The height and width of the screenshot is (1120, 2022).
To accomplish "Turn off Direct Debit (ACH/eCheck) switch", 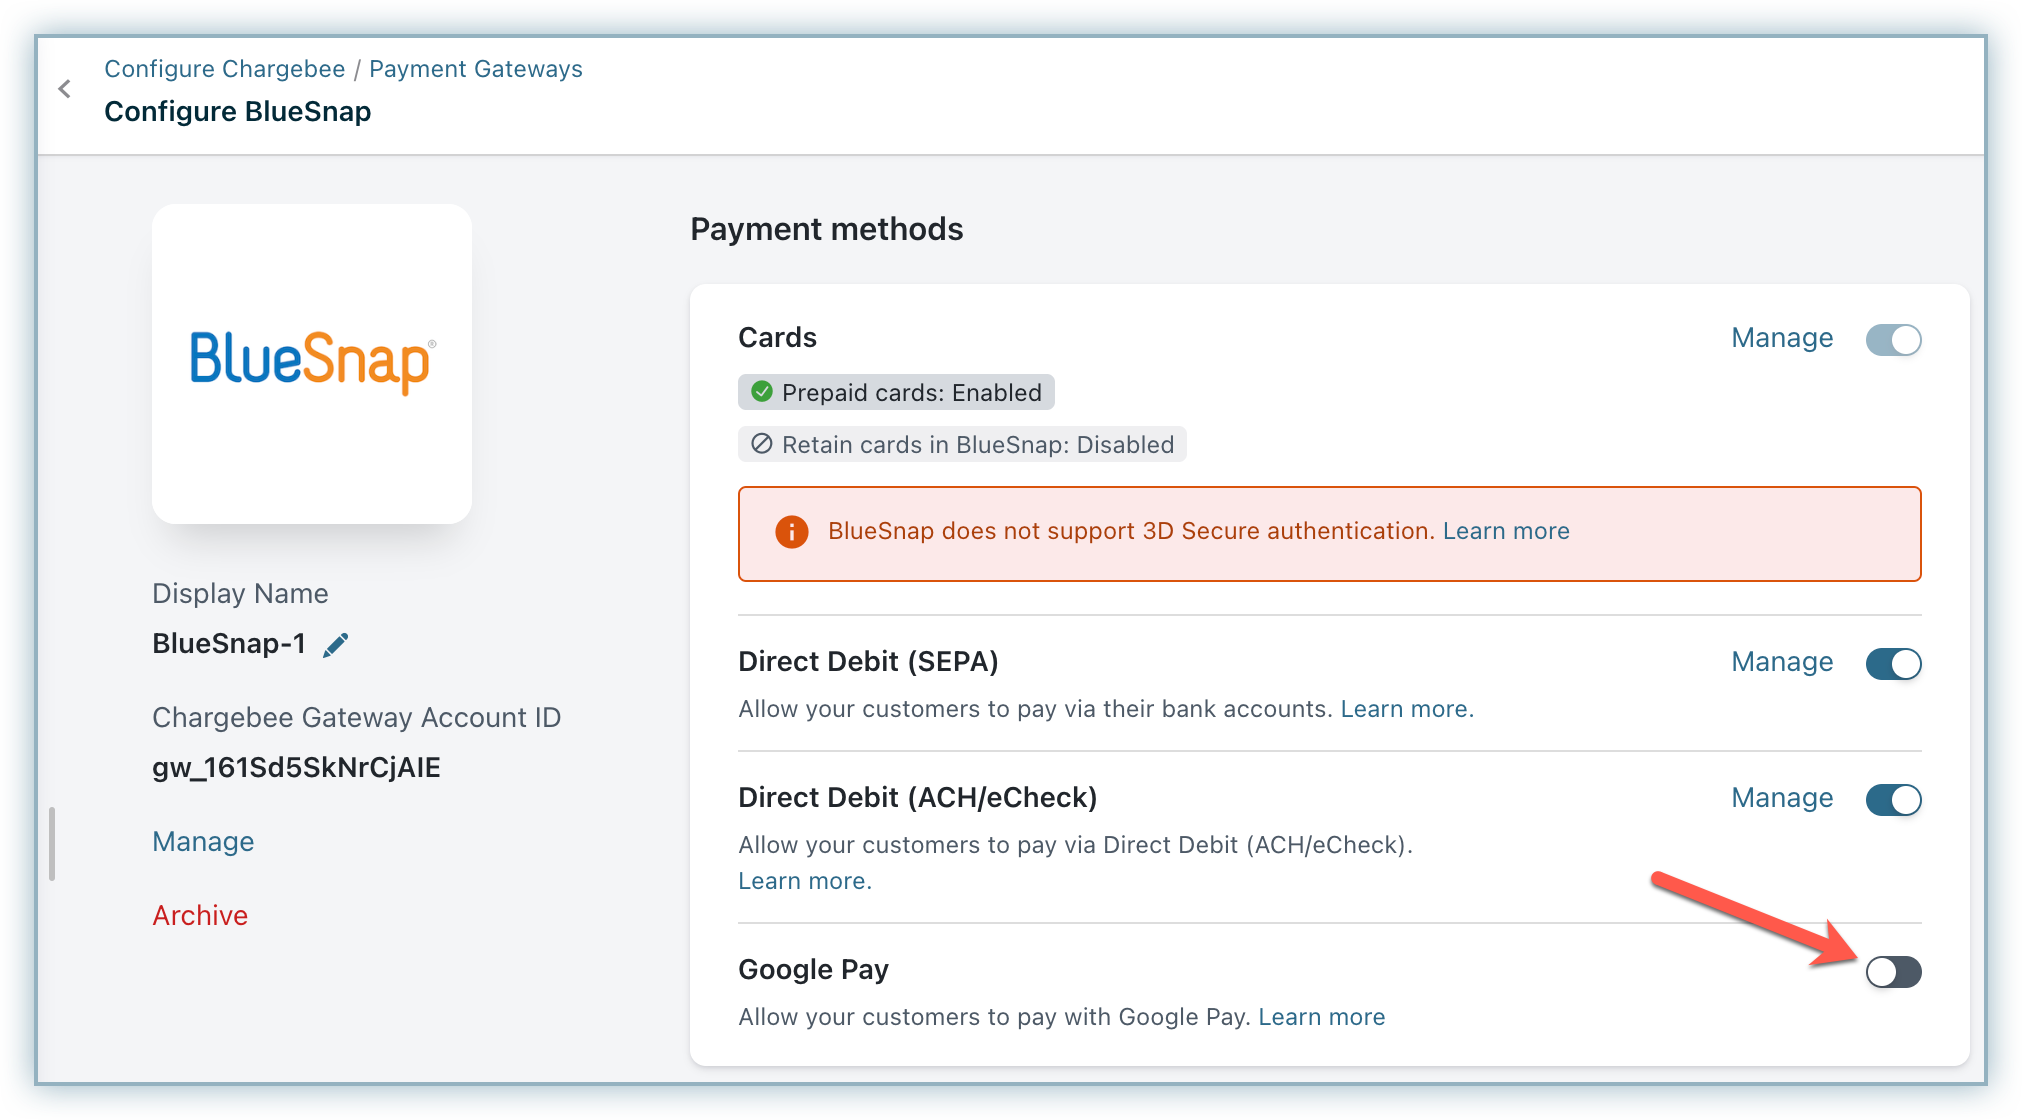I will (1893, 799).
